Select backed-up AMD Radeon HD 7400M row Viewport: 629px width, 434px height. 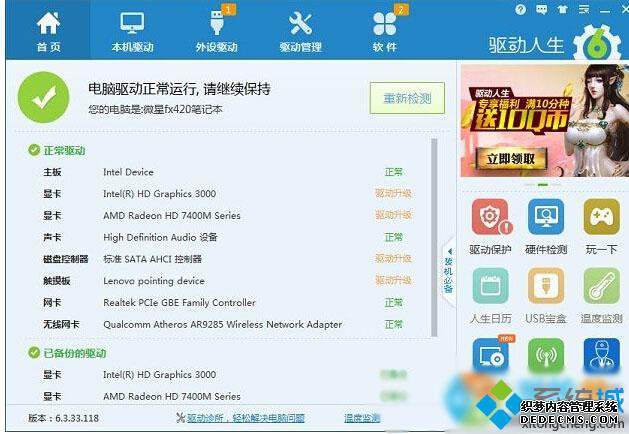(x=223, y=396)
